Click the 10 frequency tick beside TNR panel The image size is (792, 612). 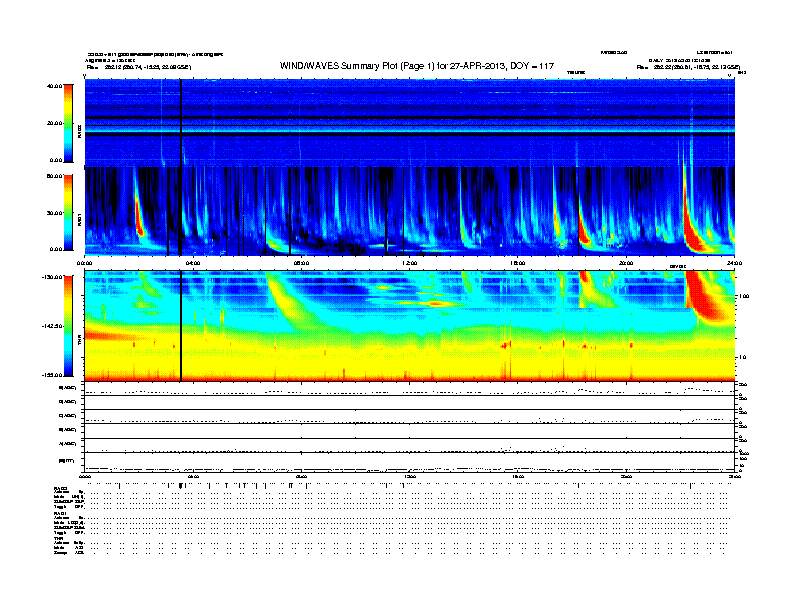[742, 357]
